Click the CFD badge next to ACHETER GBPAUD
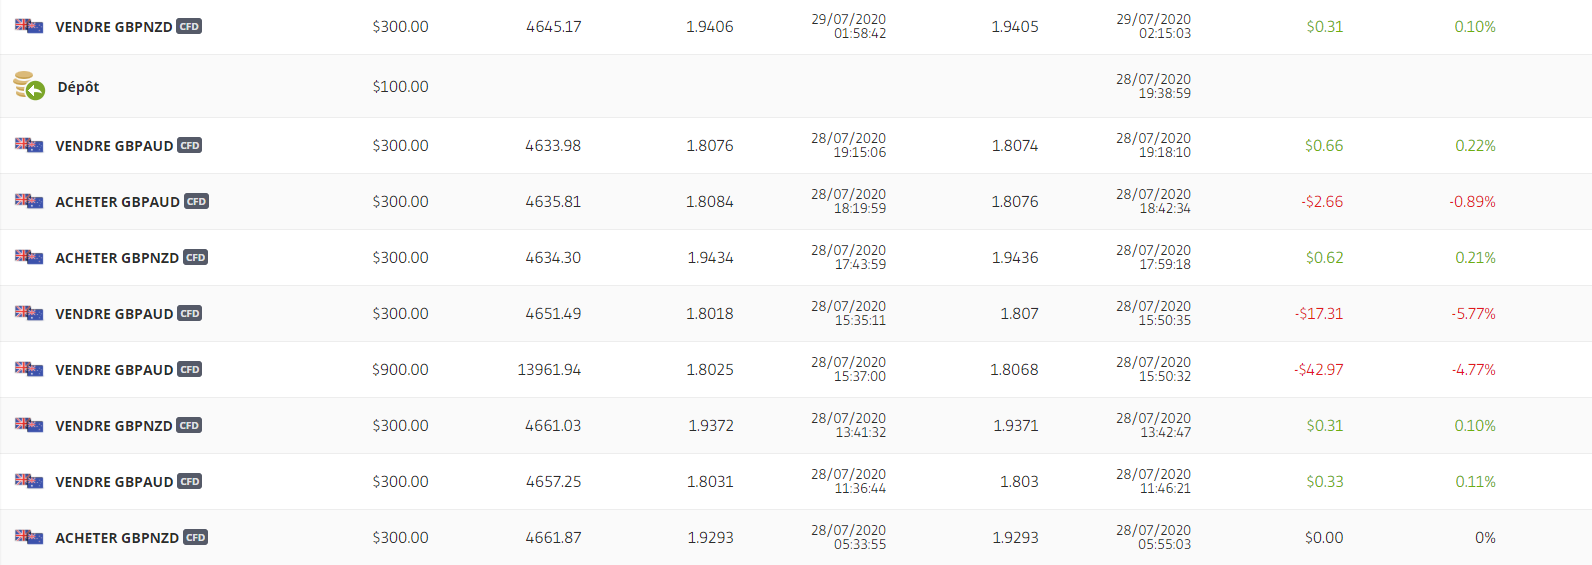Image resolution: width=1592 pixels, height=565 pixels. tap(197, 202)
